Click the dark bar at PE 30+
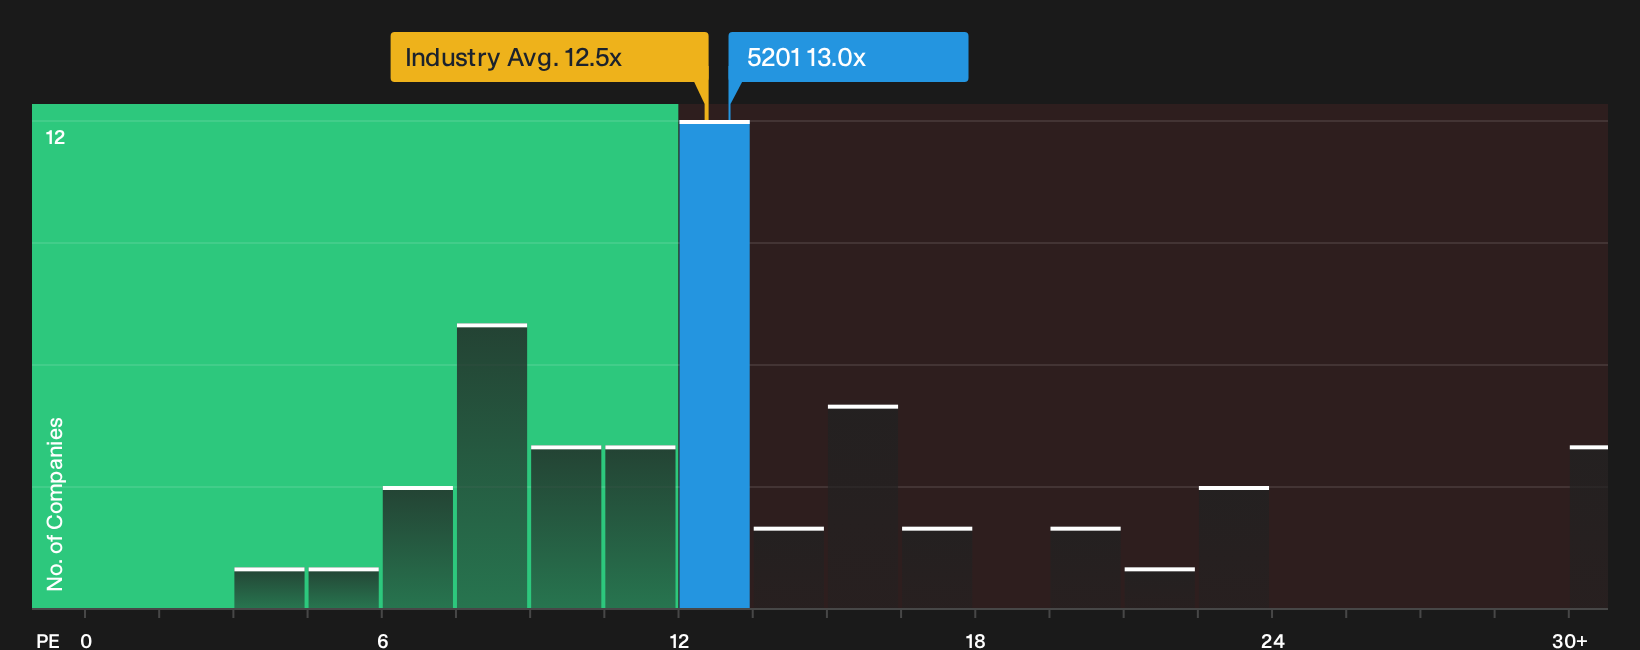 (1588, 527)
